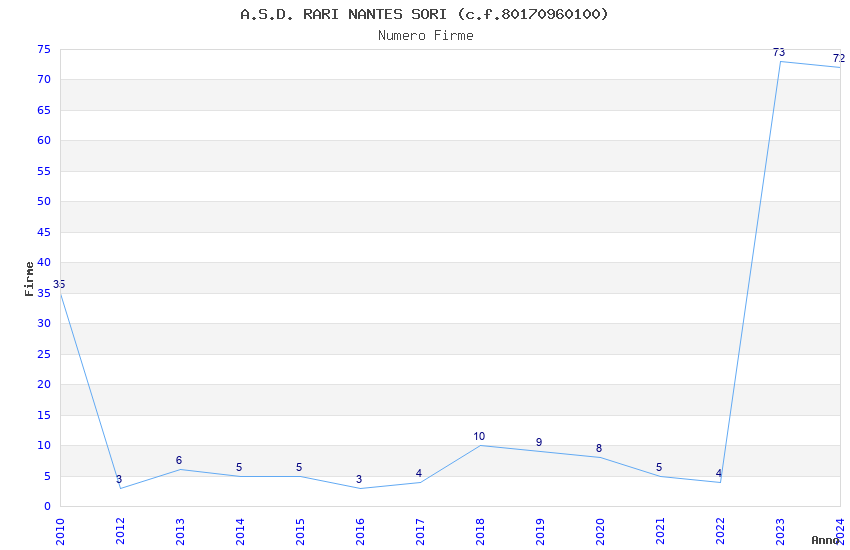Viewport: 850px width, 550px height.
Task: Click y-axis value 0
Action: [x=47, y=506]
